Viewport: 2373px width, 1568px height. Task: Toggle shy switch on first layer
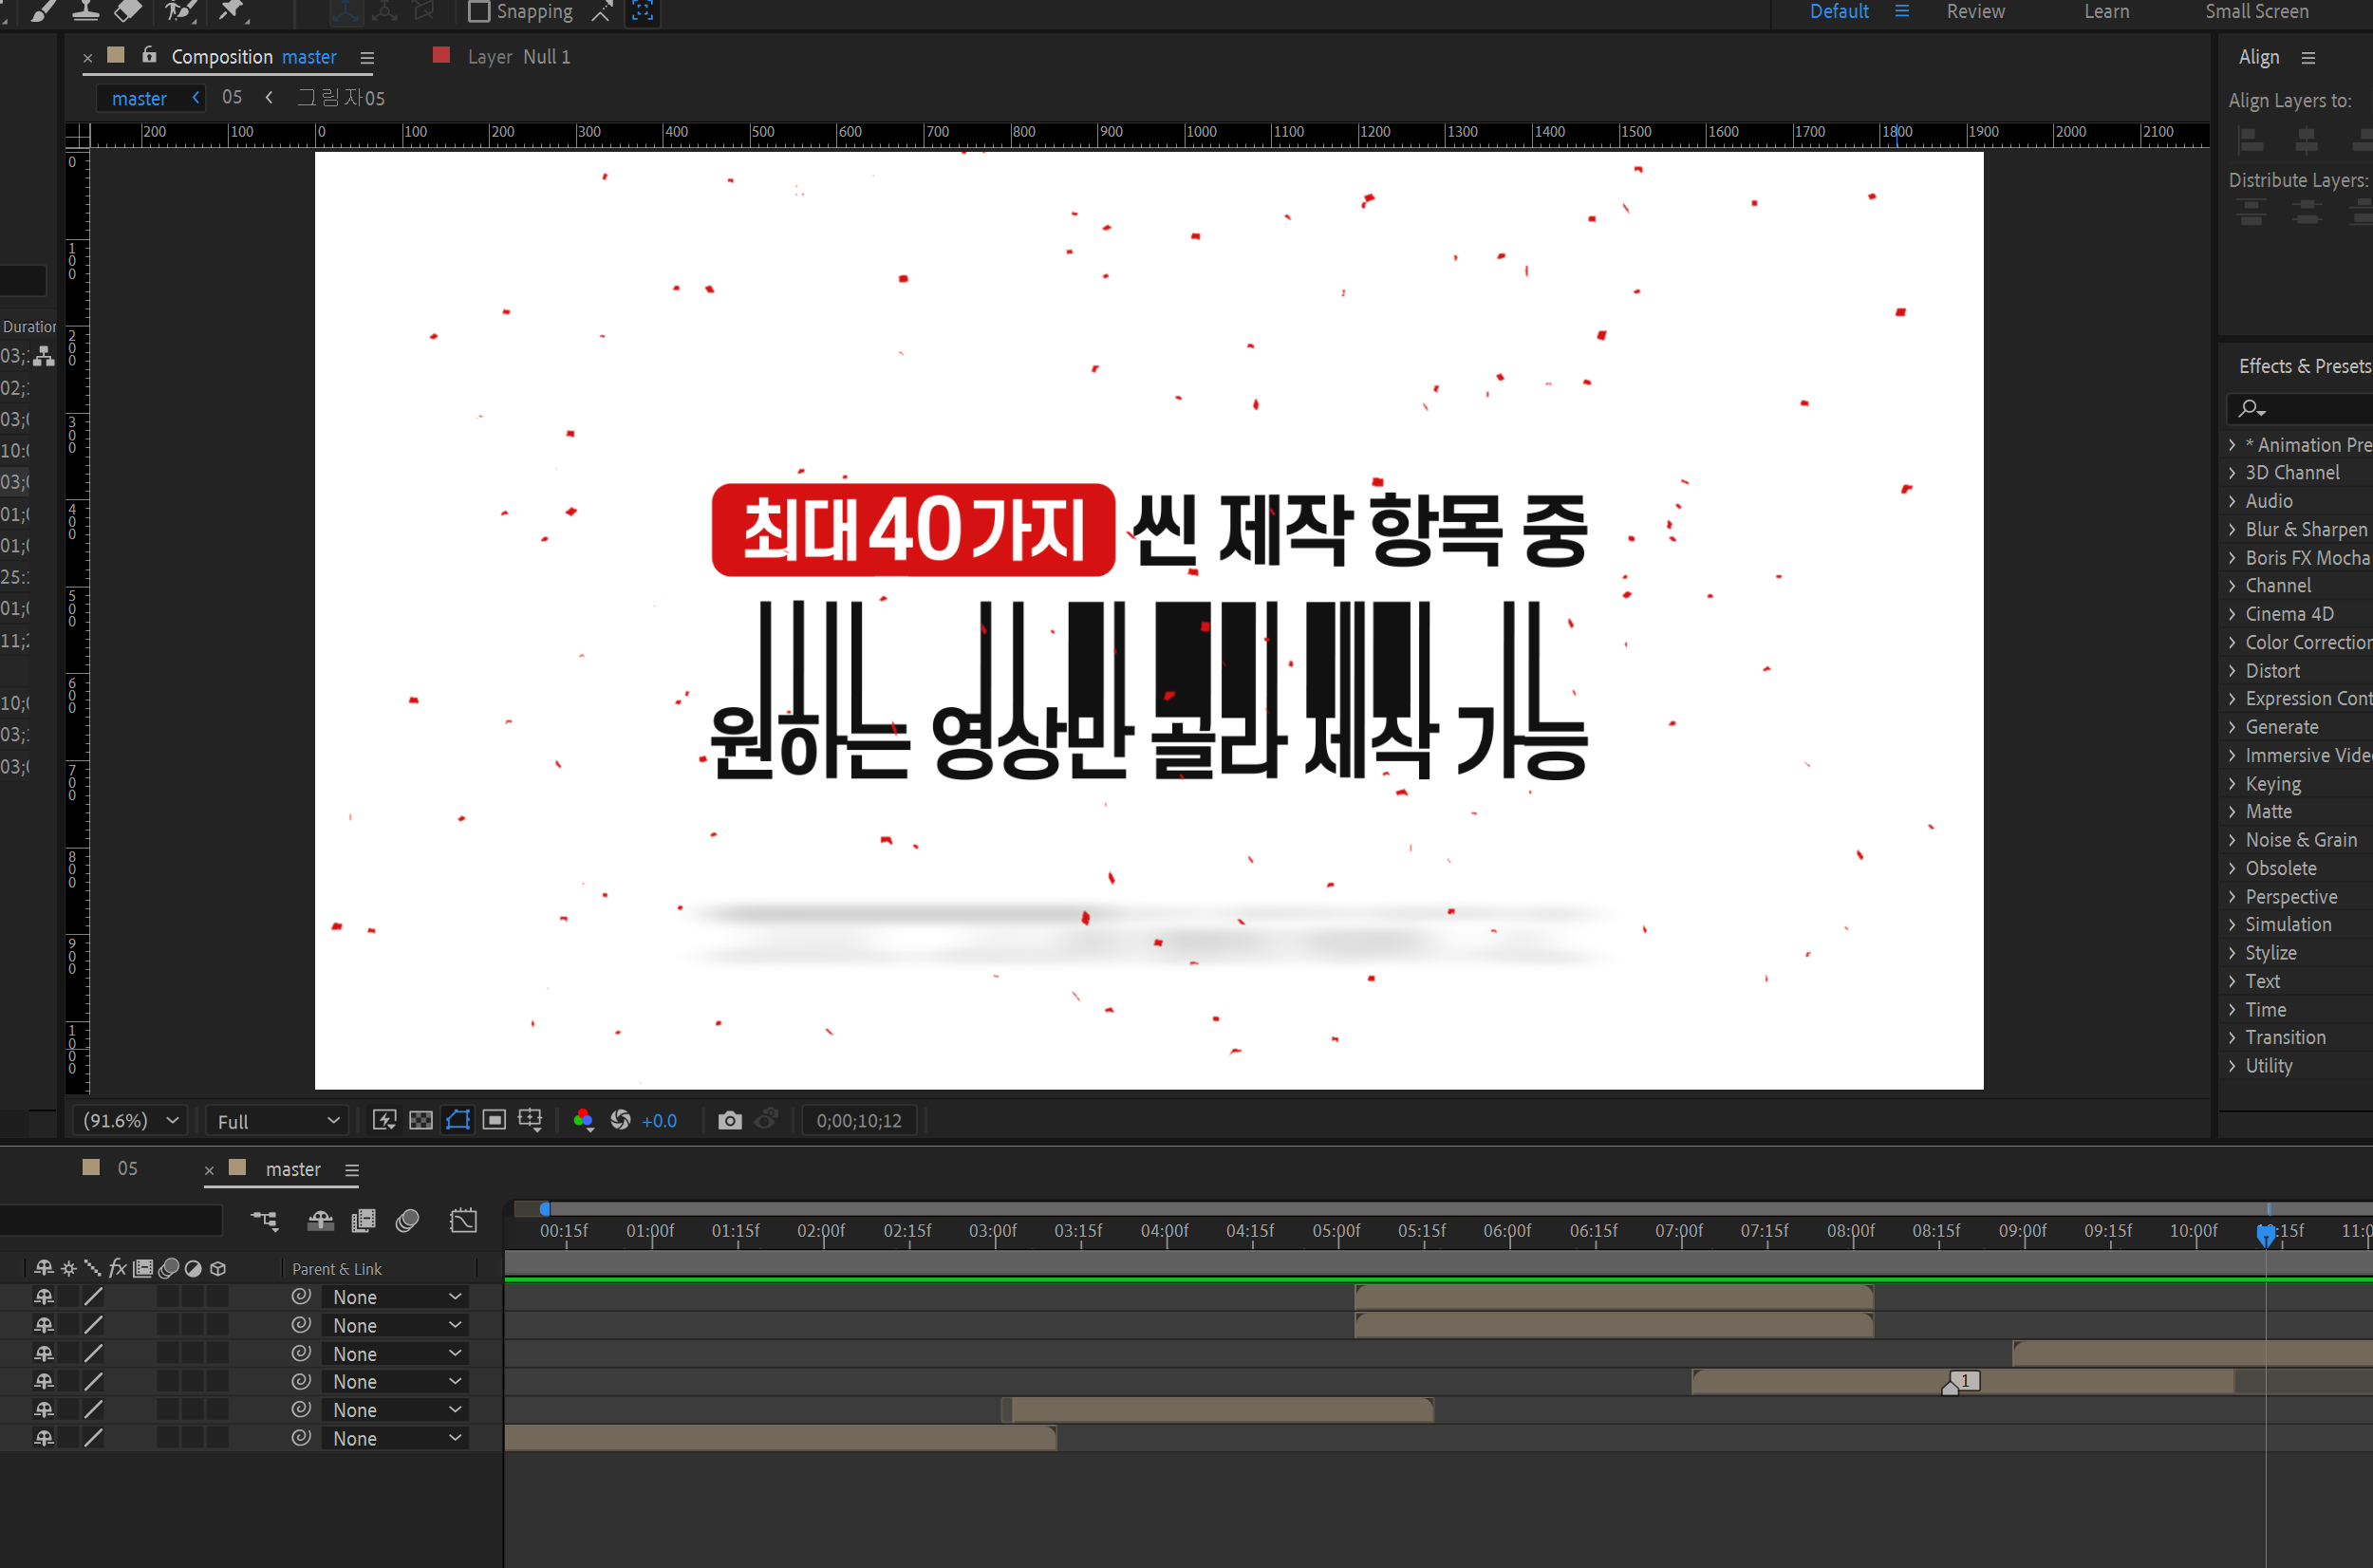coord(43,1297)
